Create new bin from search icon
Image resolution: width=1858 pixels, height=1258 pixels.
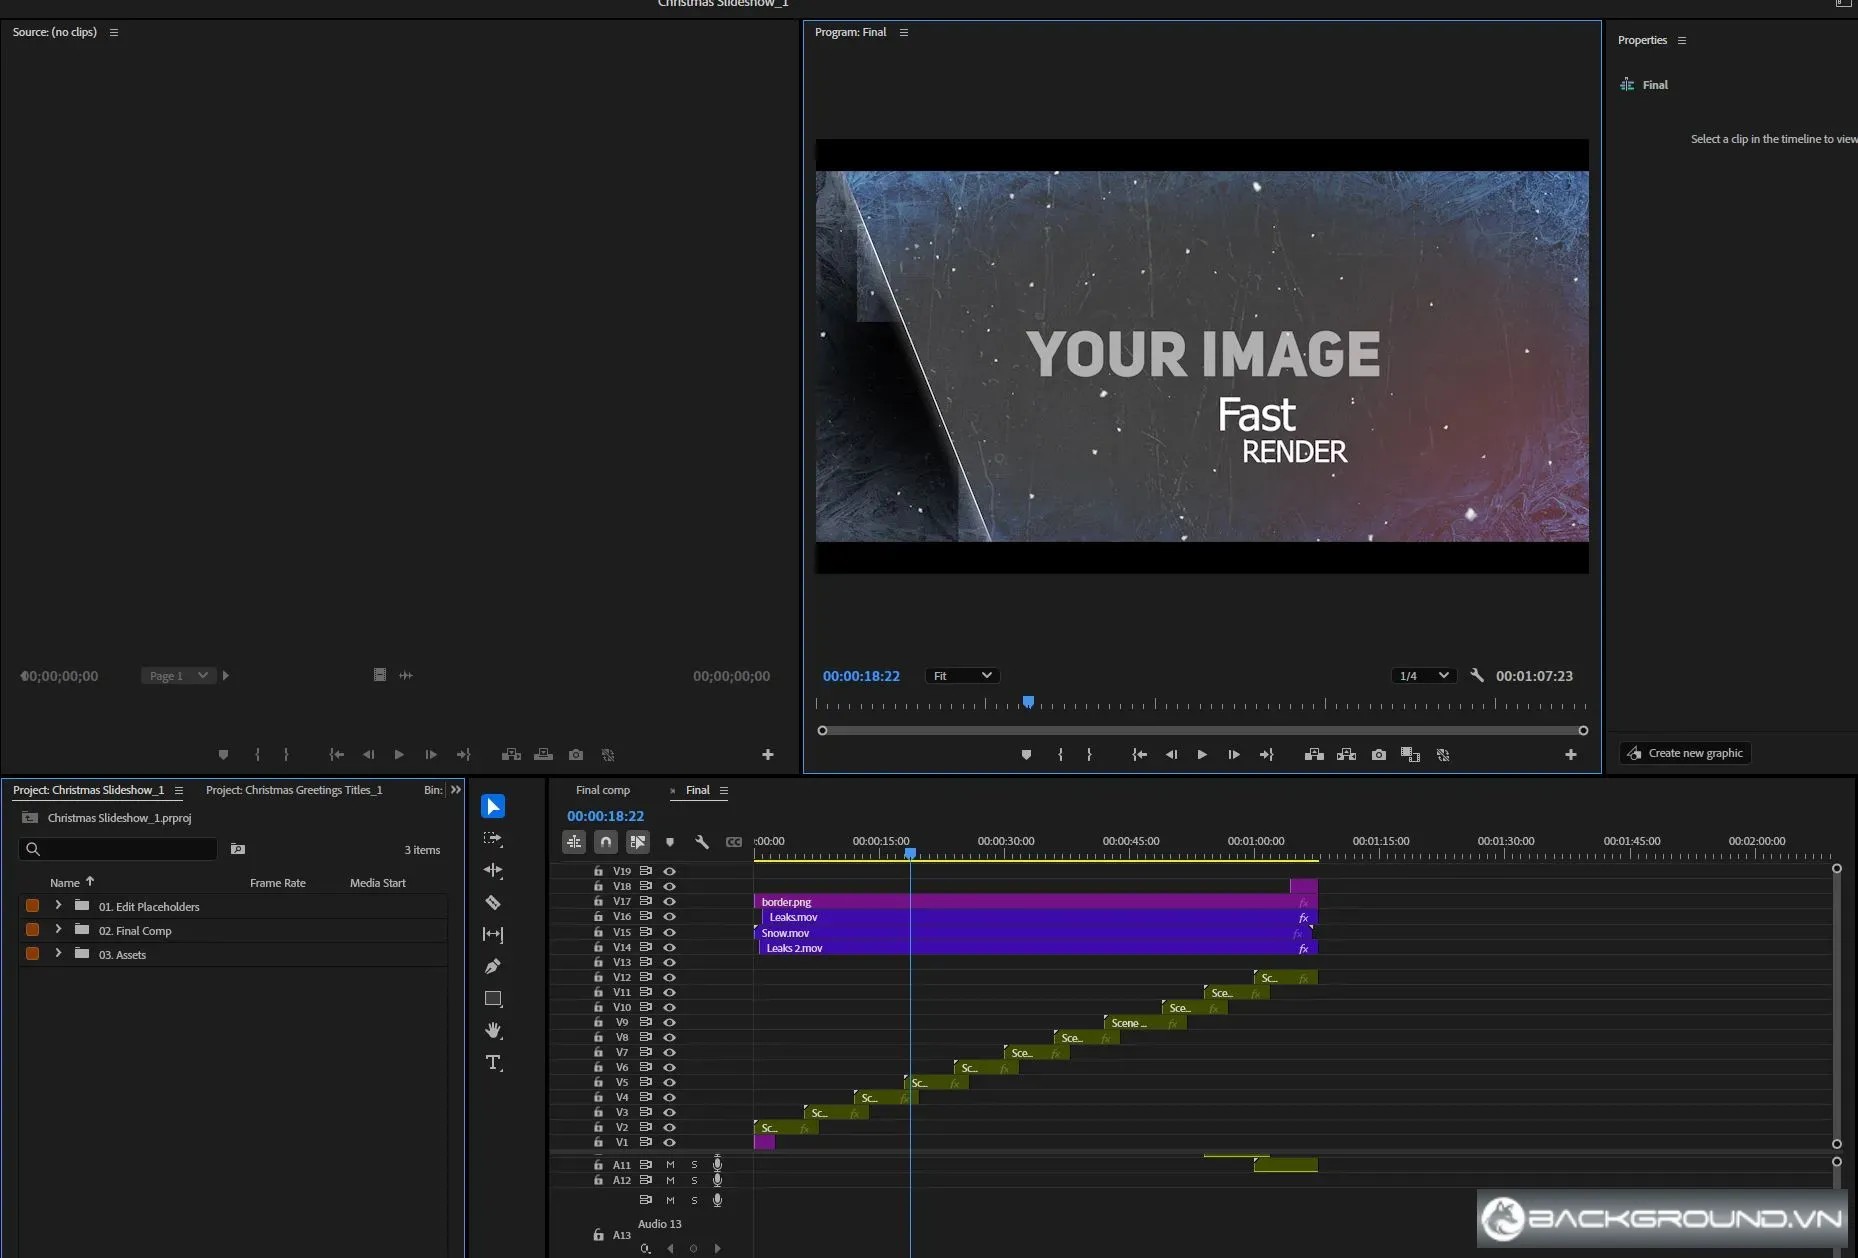coord(238,849)
